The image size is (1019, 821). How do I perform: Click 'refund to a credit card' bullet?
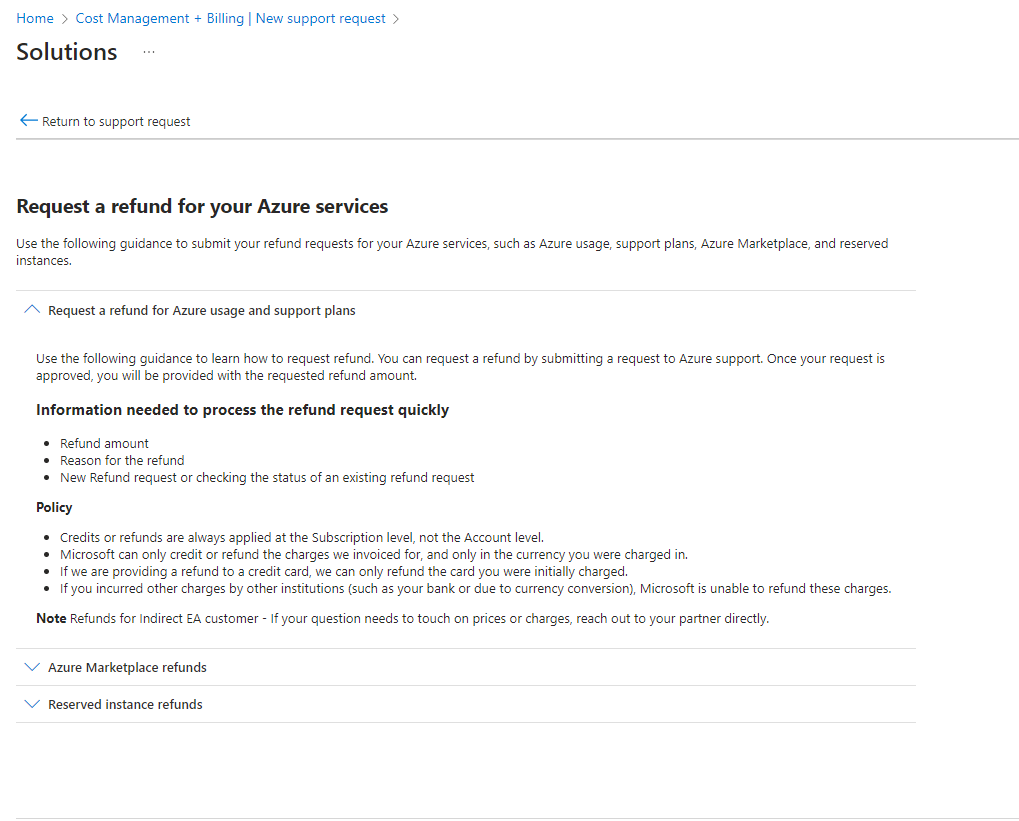[344, 571]
